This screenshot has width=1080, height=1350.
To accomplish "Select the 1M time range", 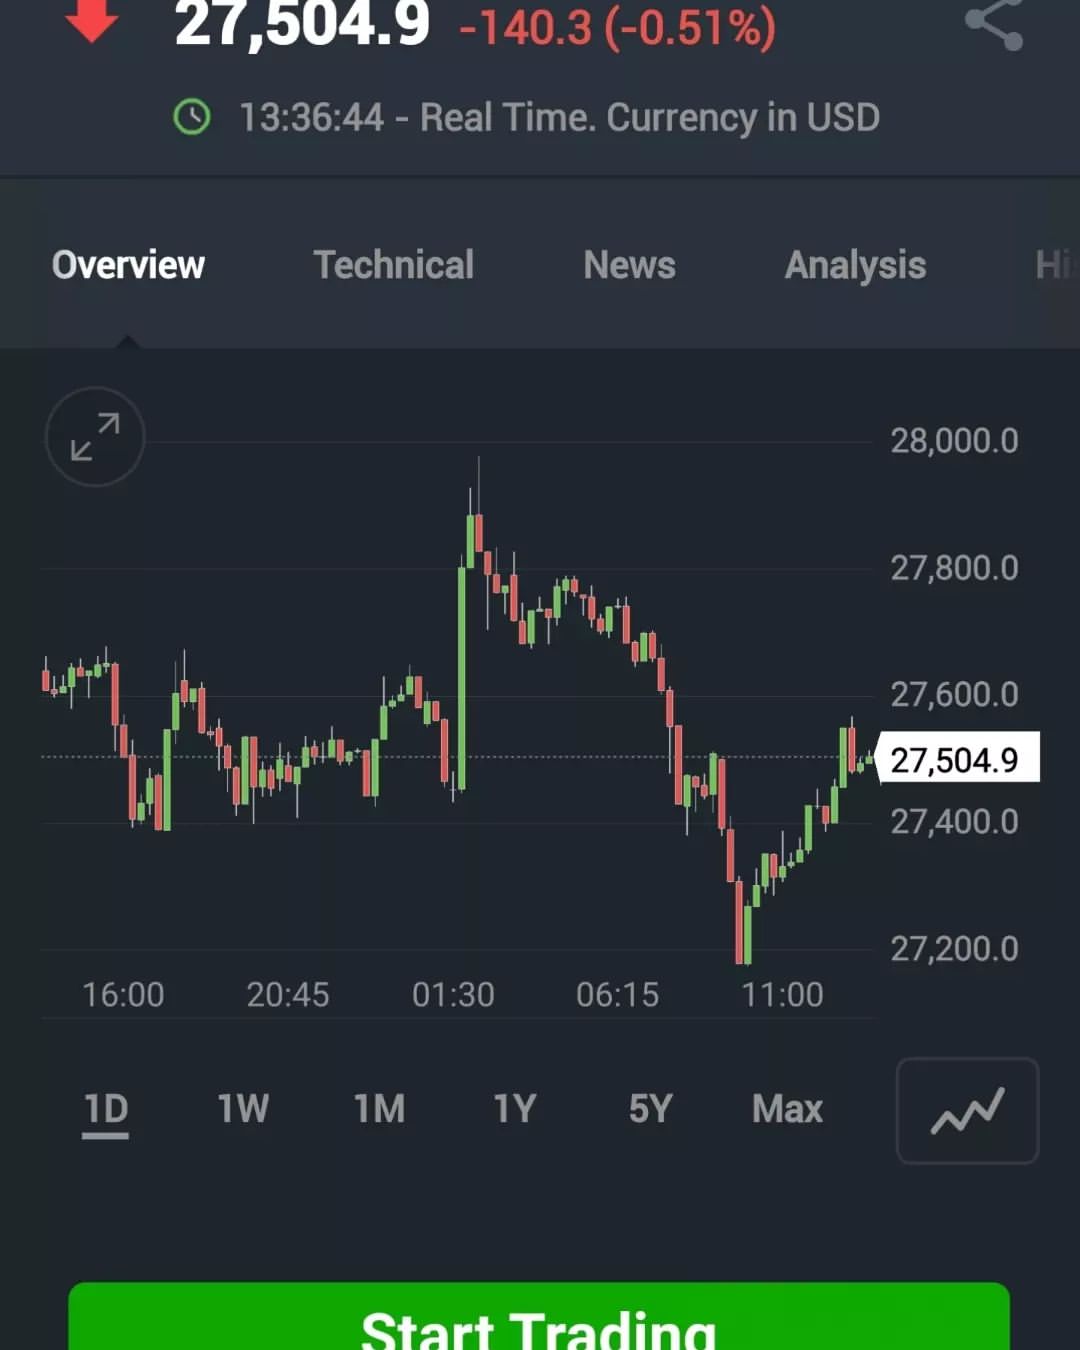I will [379, 1109].
